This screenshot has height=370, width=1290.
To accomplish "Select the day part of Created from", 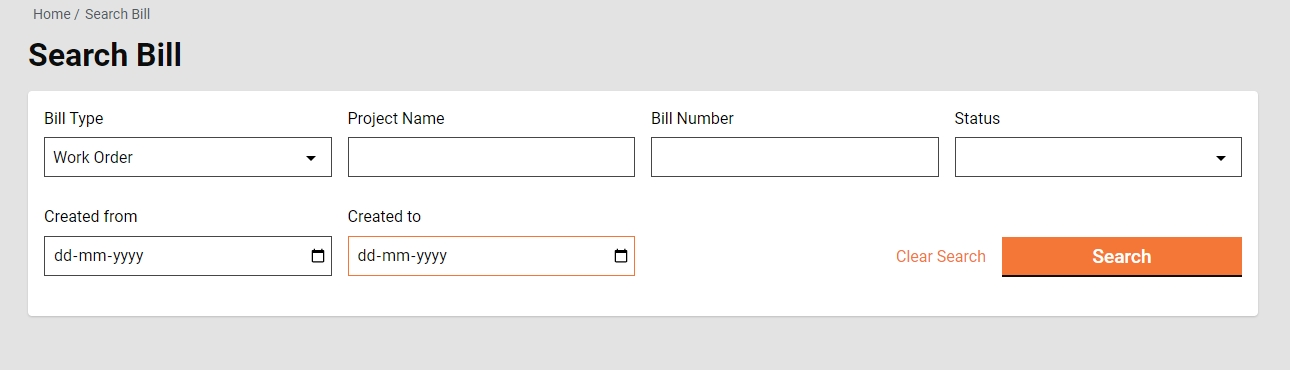I will (62, 256).
